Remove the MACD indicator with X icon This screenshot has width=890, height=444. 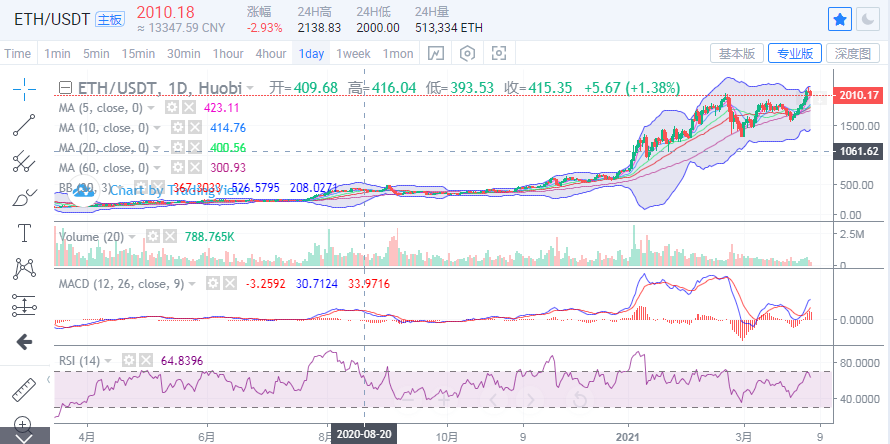(x=228, y=284)
